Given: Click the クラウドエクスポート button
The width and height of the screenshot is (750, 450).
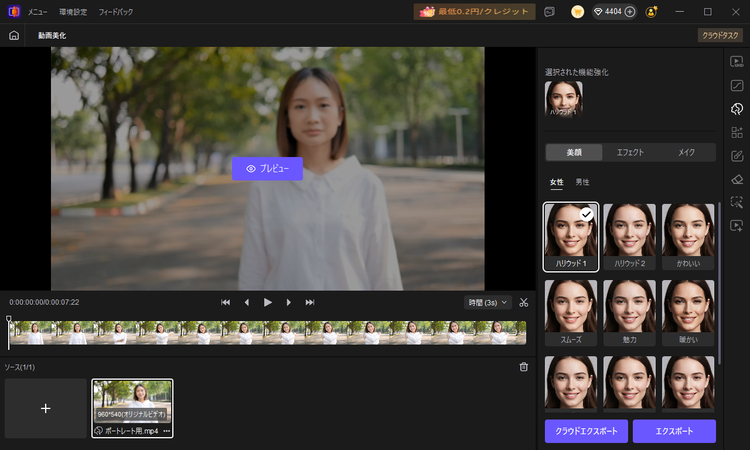Looking at the screenshot, I should pos(586,431).
